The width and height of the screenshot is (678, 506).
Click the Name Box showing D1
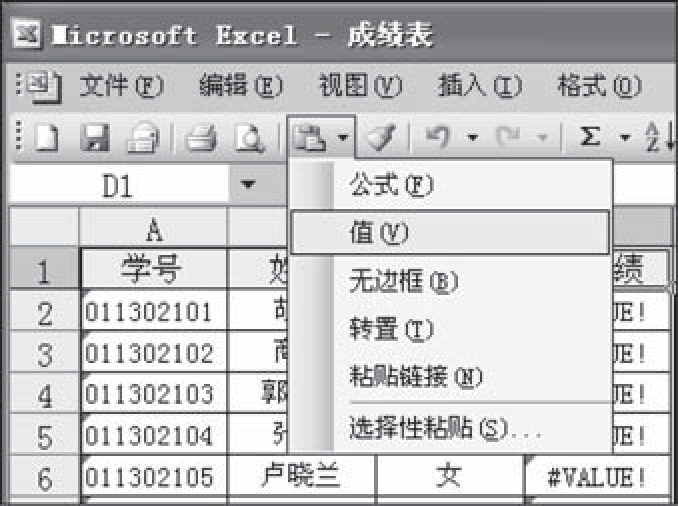point(118,186)
